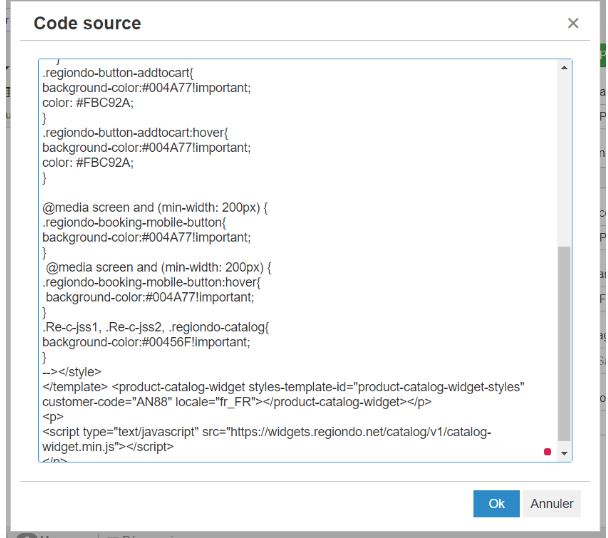Cancel with the Annuler button
Image resolution: width=608 pixels, height=538 pixels.
point(551,503)
